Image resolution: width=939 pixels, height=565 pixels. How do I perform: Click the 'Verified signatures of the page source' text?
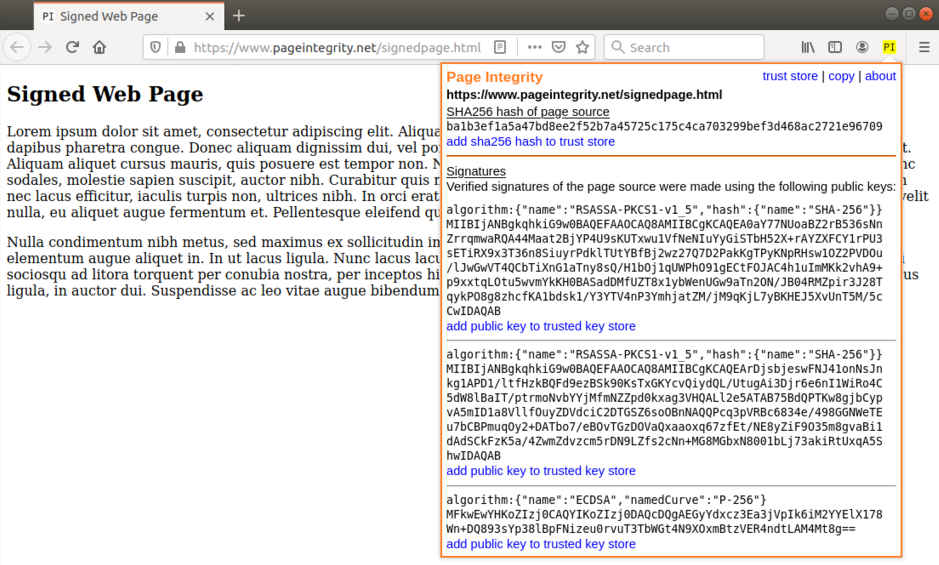pyautogui.click(x=671, y=187)
